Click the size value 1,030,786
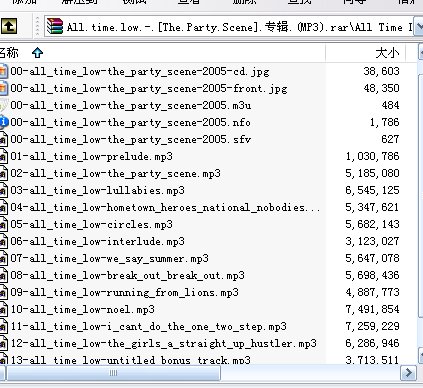Viewport: 423px width, 388px height. point(372,156)
